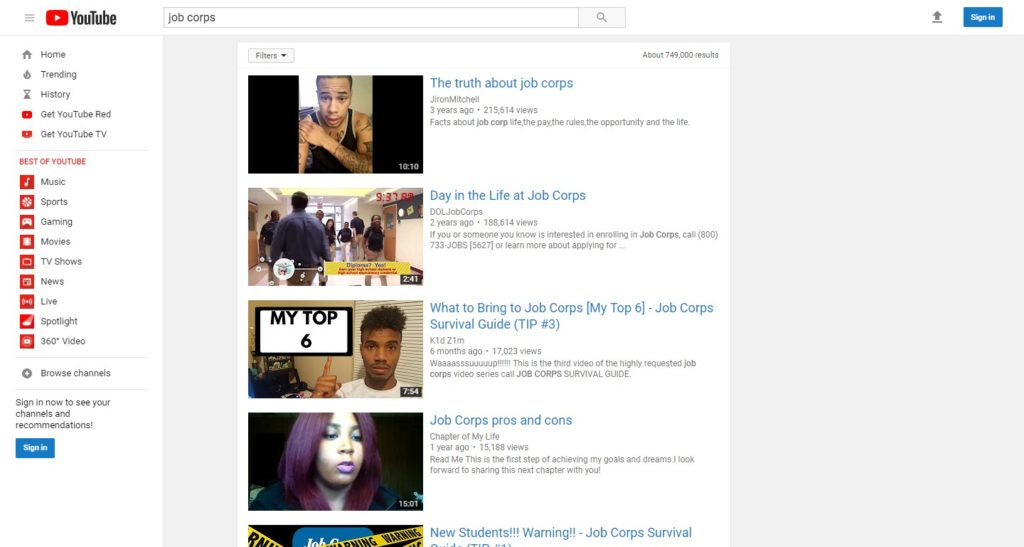This screenshot has height=547, width=1024.
Task: Click the Browse channels plus icon
Action: click(x=27, y=373)
